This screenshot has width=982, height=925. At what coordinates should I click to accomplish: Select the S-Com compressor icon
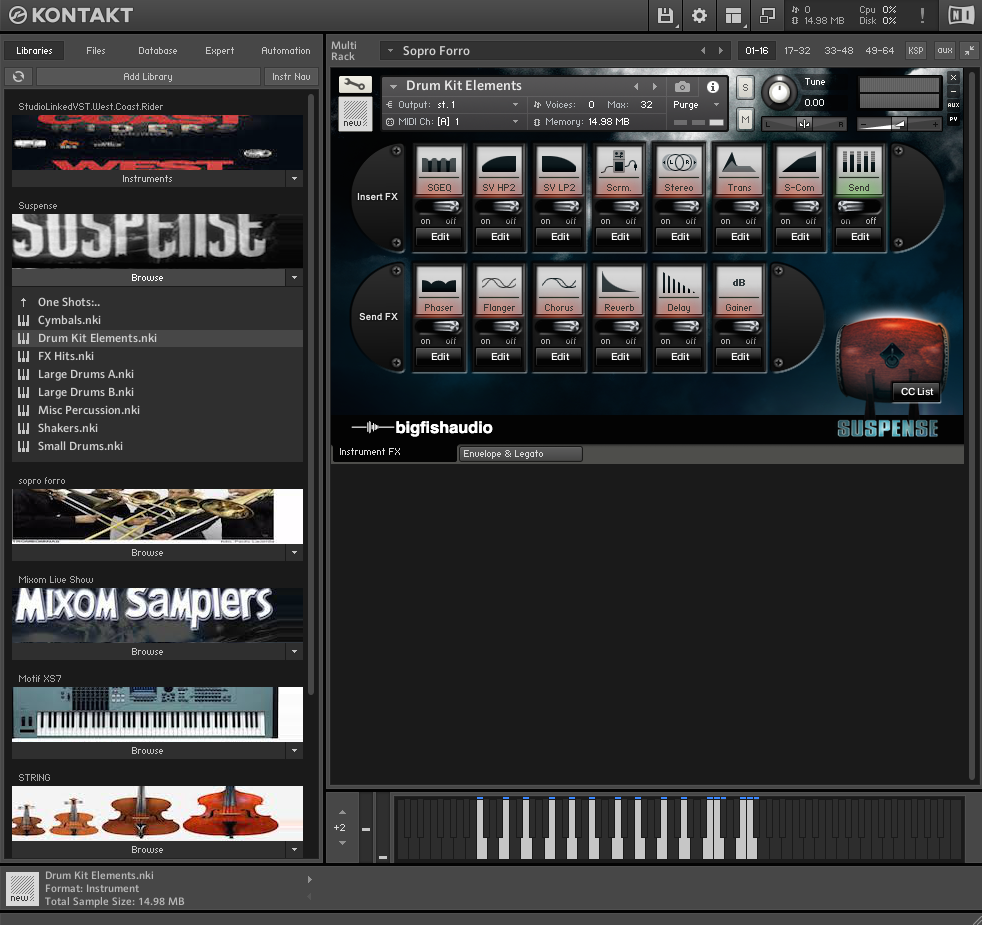(799, 170)
